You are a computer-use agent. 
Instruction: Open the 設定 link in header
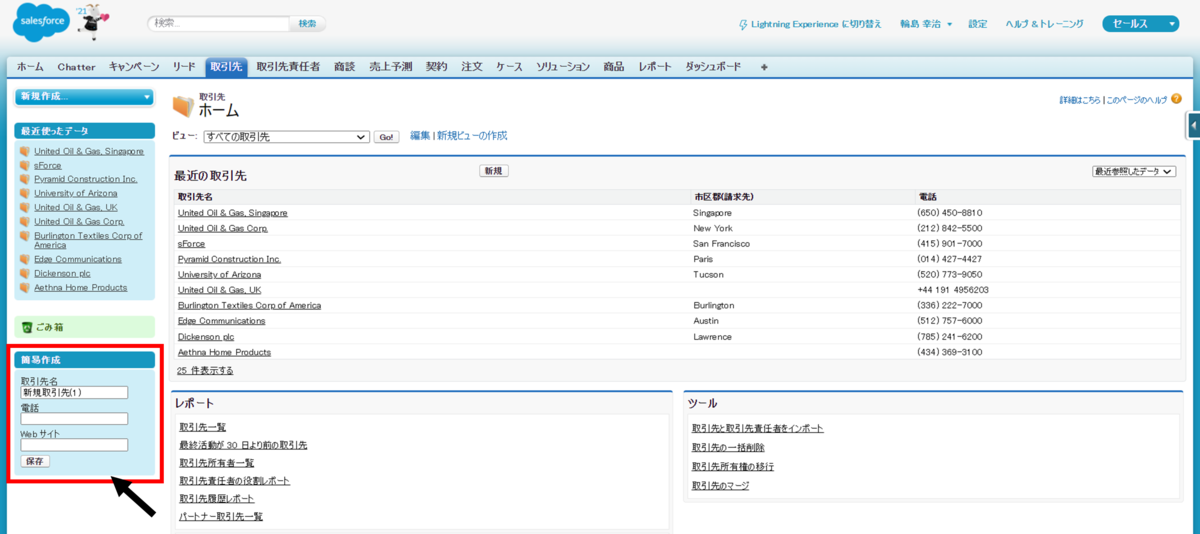pyautogui.click(x=977, y=24)
